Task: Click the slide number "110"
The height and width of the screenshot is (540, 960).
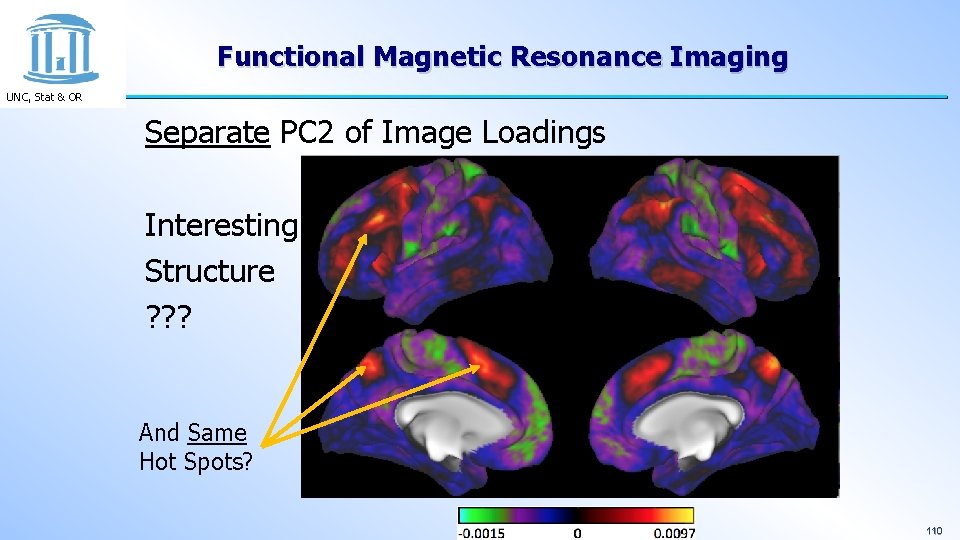Action: [x=934, y=531]
